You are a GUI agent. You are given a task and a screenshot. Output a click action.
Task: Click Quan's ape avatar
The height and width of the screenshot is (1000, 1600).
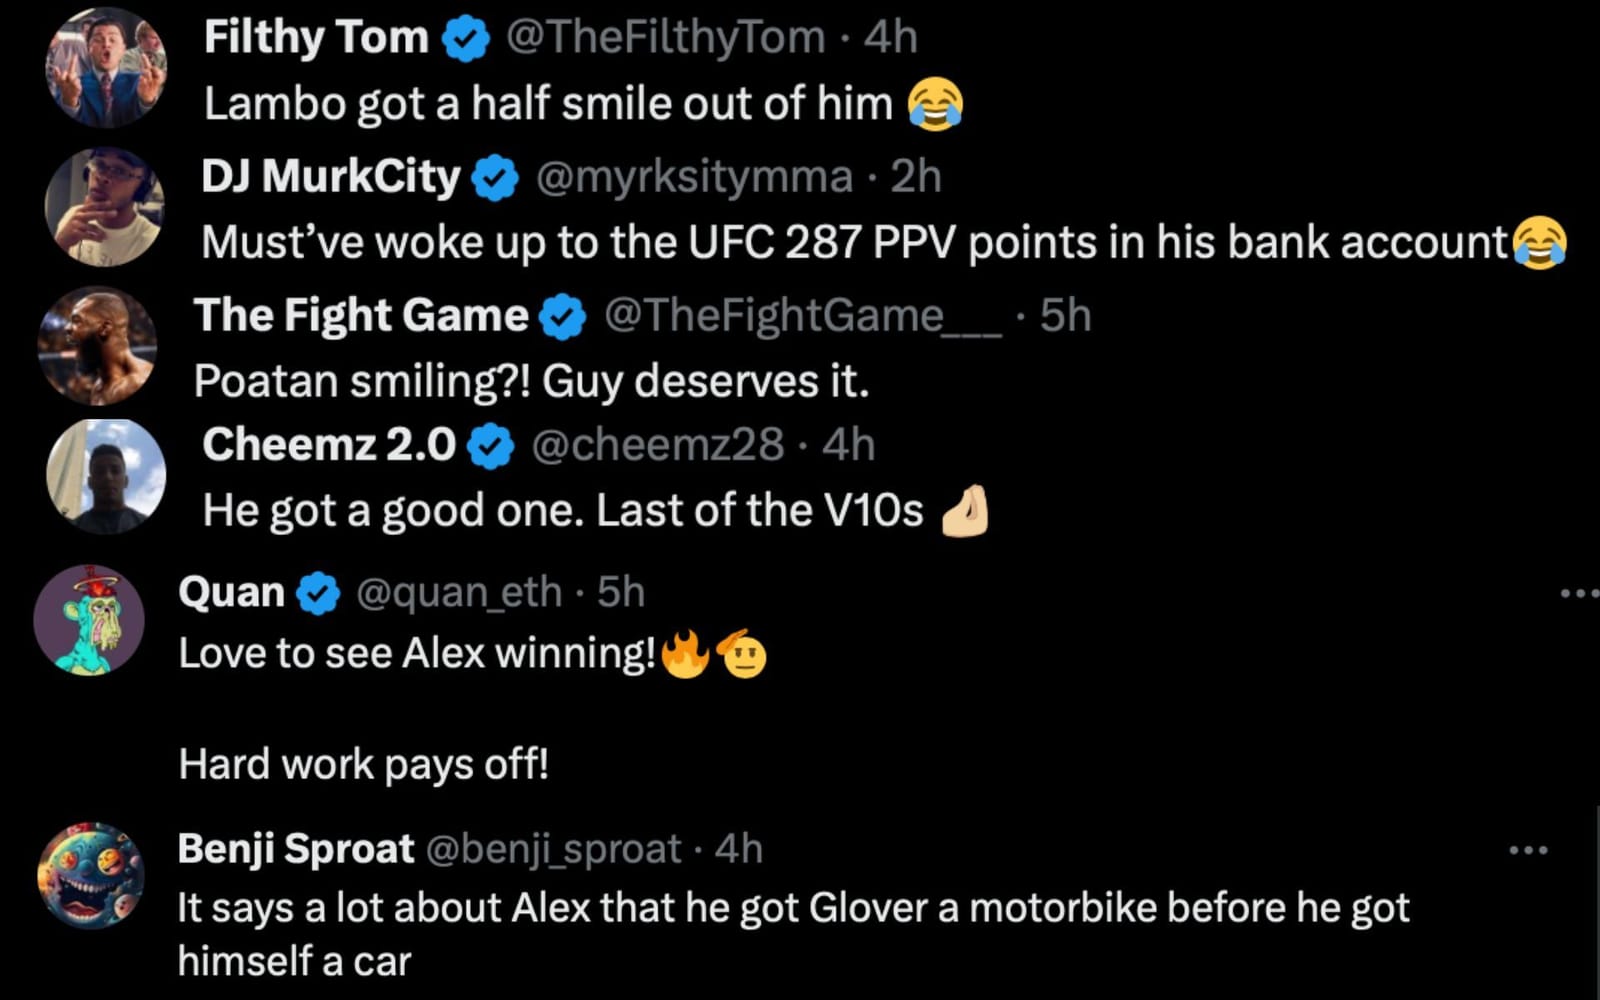[88, 620]
